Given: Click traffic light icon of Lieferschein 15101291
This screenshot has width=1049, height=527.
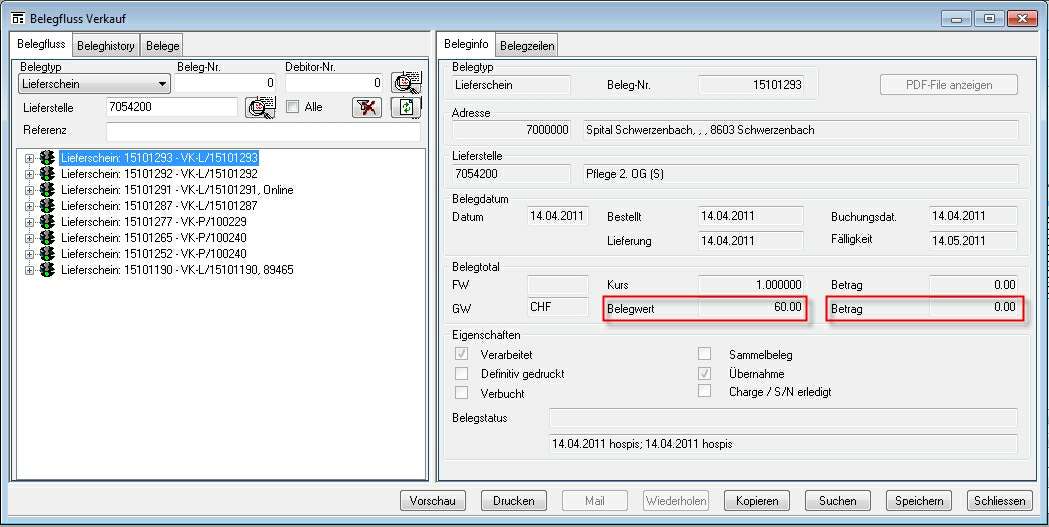Looking at the screenshot, I should 47,190.
